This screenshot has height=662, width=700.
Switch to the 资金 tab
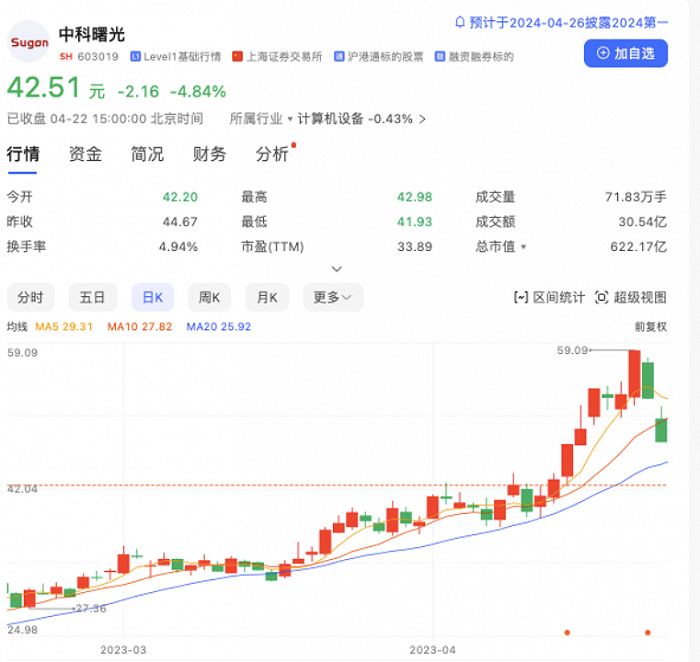coord(85,154)
